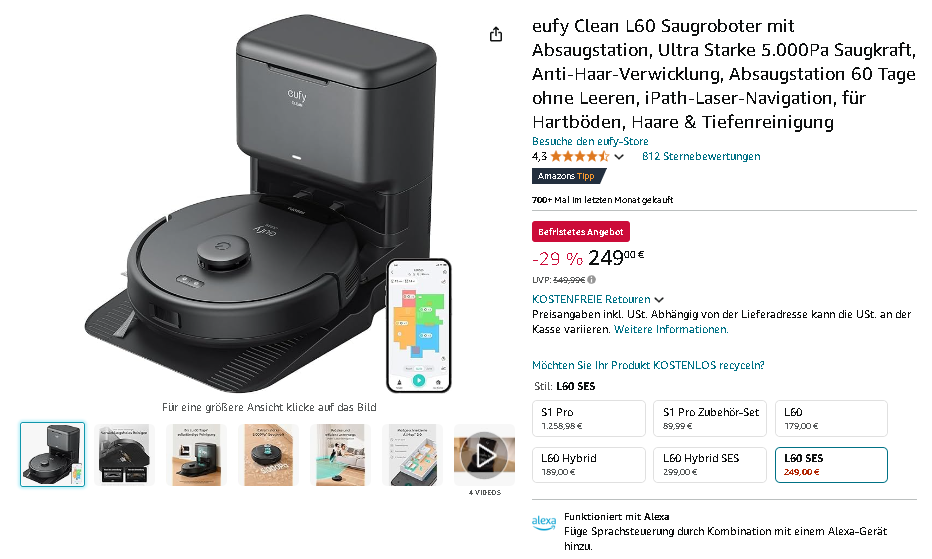Click the KOSTENLOS recyceln link

[x=648, y=365]
